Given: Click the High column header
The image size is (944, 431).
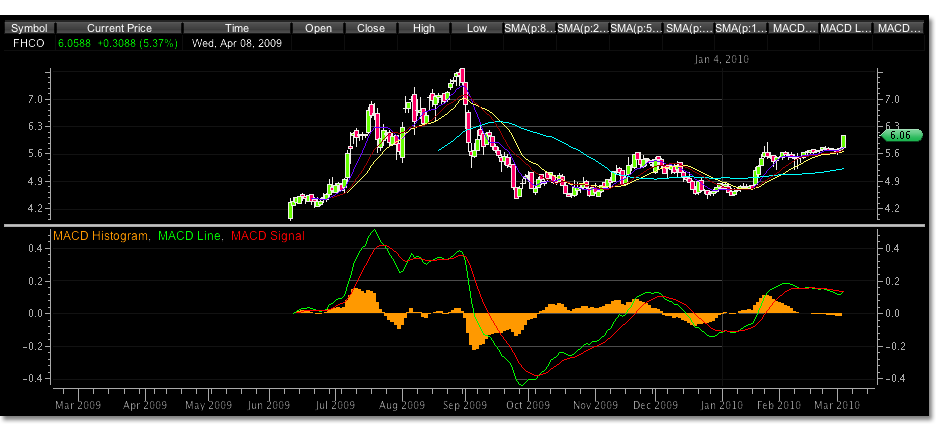Looking at the screenshot, I should point(424,29).
